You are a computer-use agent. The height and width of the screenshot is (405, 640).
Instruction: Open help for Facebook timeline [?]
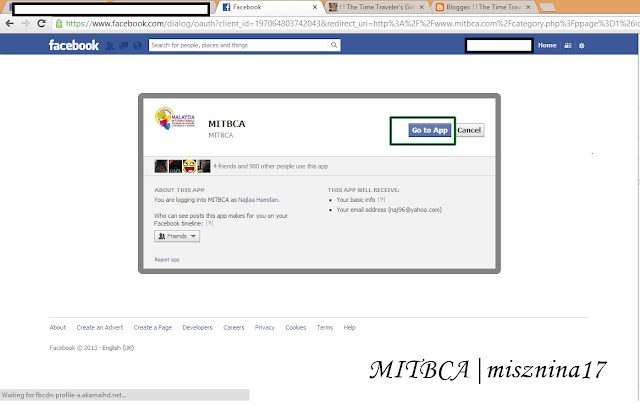coord(209,223)
